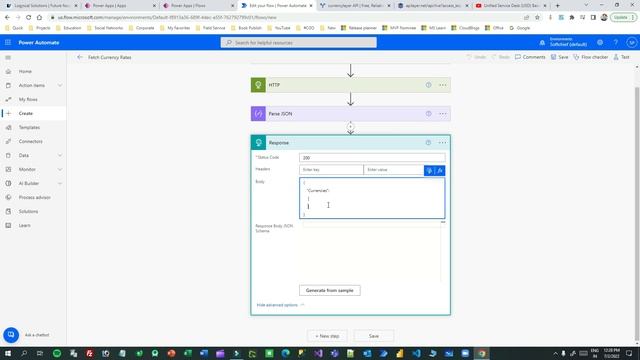Viewport: 640px width, 360px height.
Task: Reload the page in browser
Action: (28, 18)
